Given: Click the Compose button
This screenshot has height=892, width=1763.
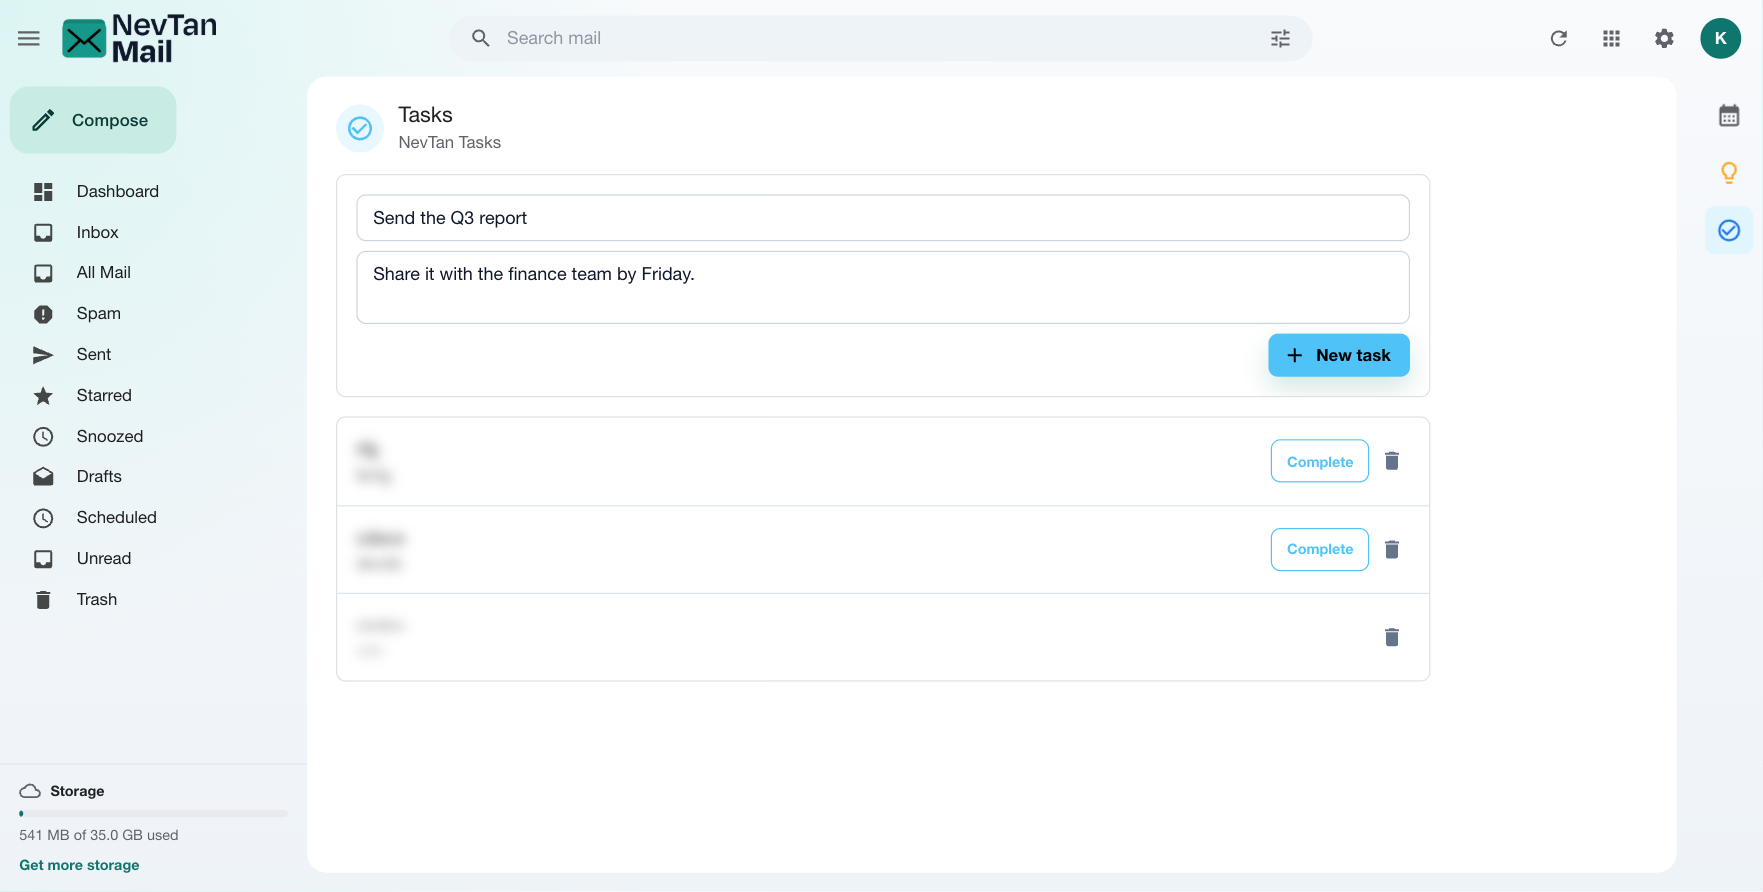Looking at the screenshot, I should tap(93, 120).
